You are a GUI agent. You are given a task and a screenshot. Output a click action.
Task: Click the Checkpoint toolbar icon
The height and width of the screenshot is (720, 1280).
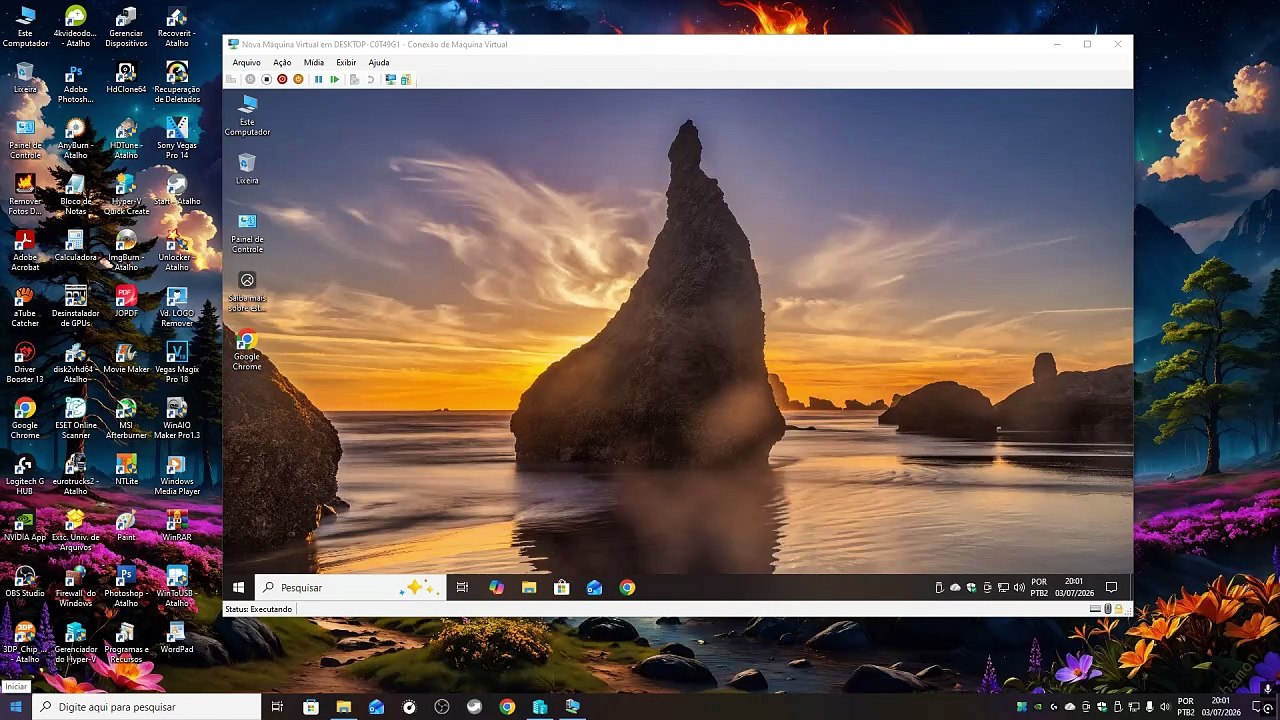tap(354, 79)
